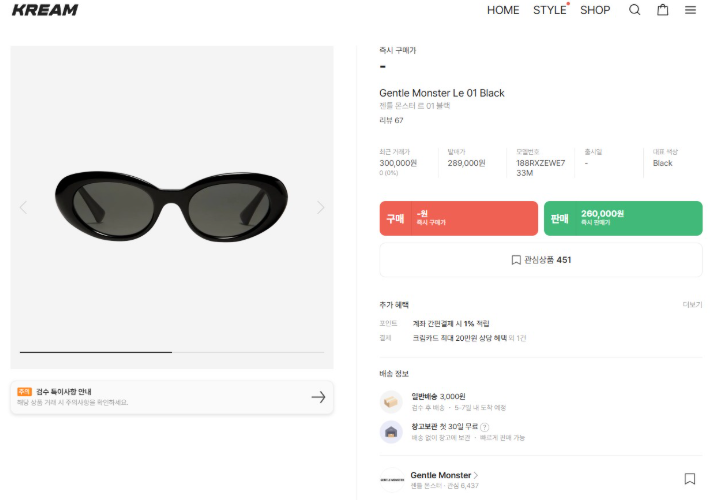Image resolution: width=716 pixels, height=500 pixels.
Task: Open the hamburger menu icon
Action: click(x=690, y=10)
